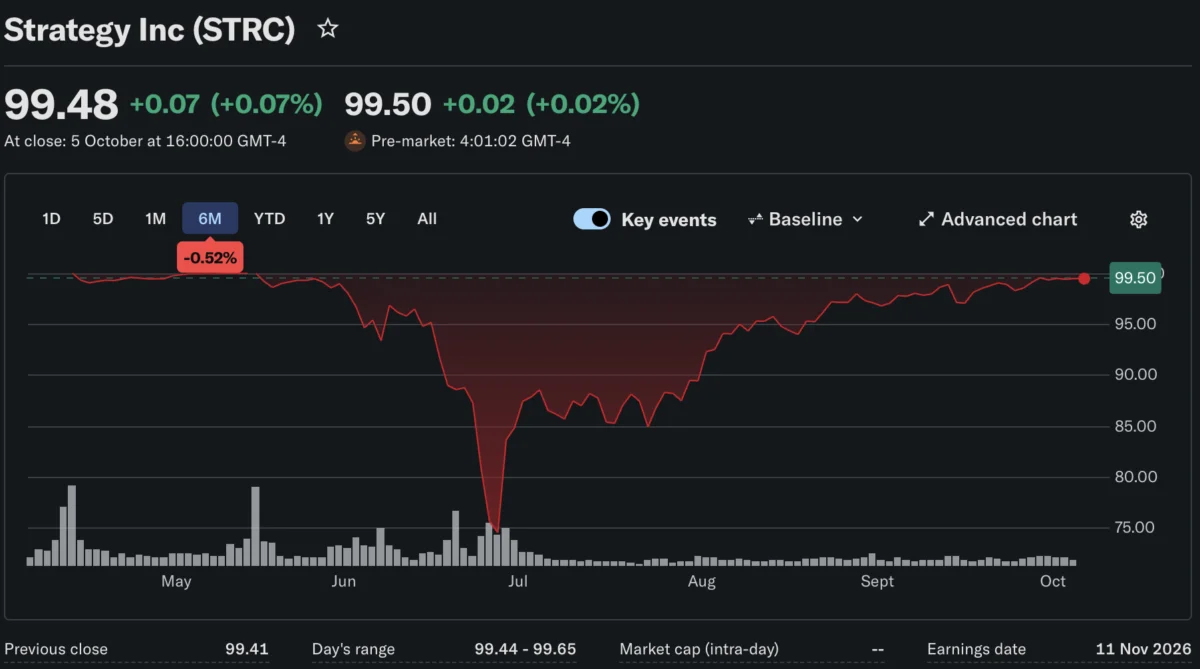Add STRC to watchlist with star icon

click(x=327, y=29)
